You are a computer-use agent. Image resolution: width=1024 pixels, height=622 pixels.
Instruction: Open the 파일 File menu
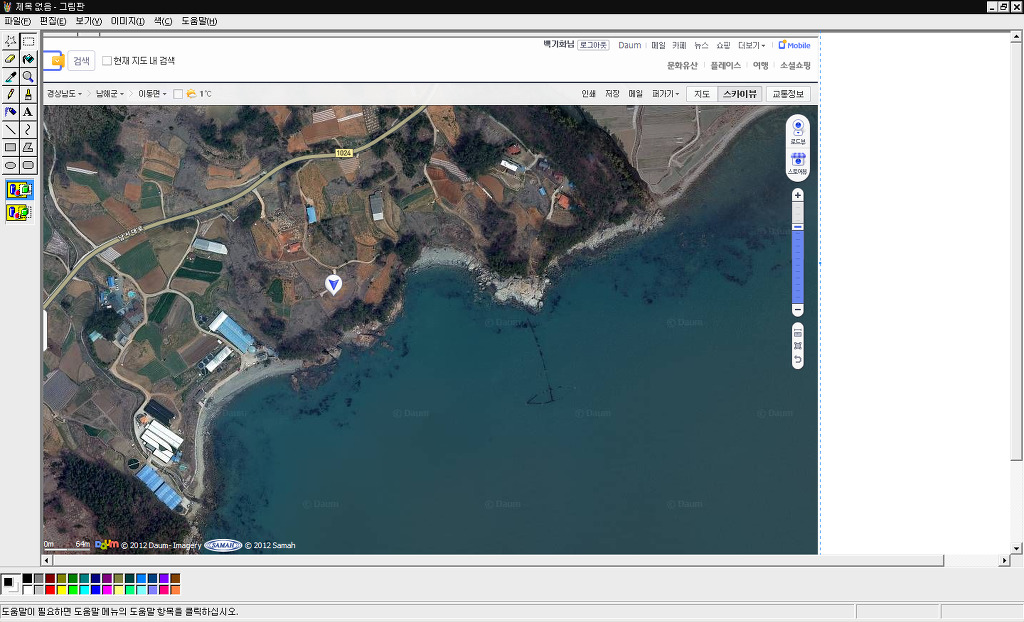pos(17,21)
